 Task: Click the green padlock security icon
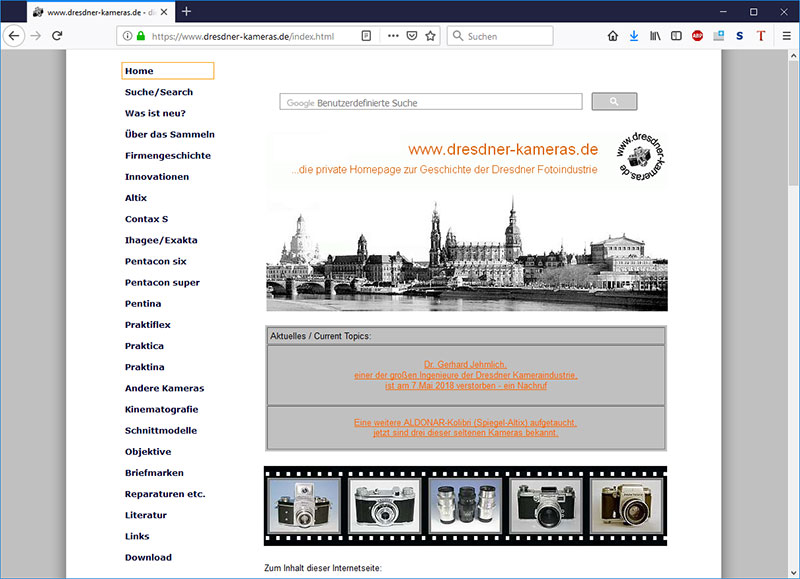pyautogui.click(x=141, y=36)
